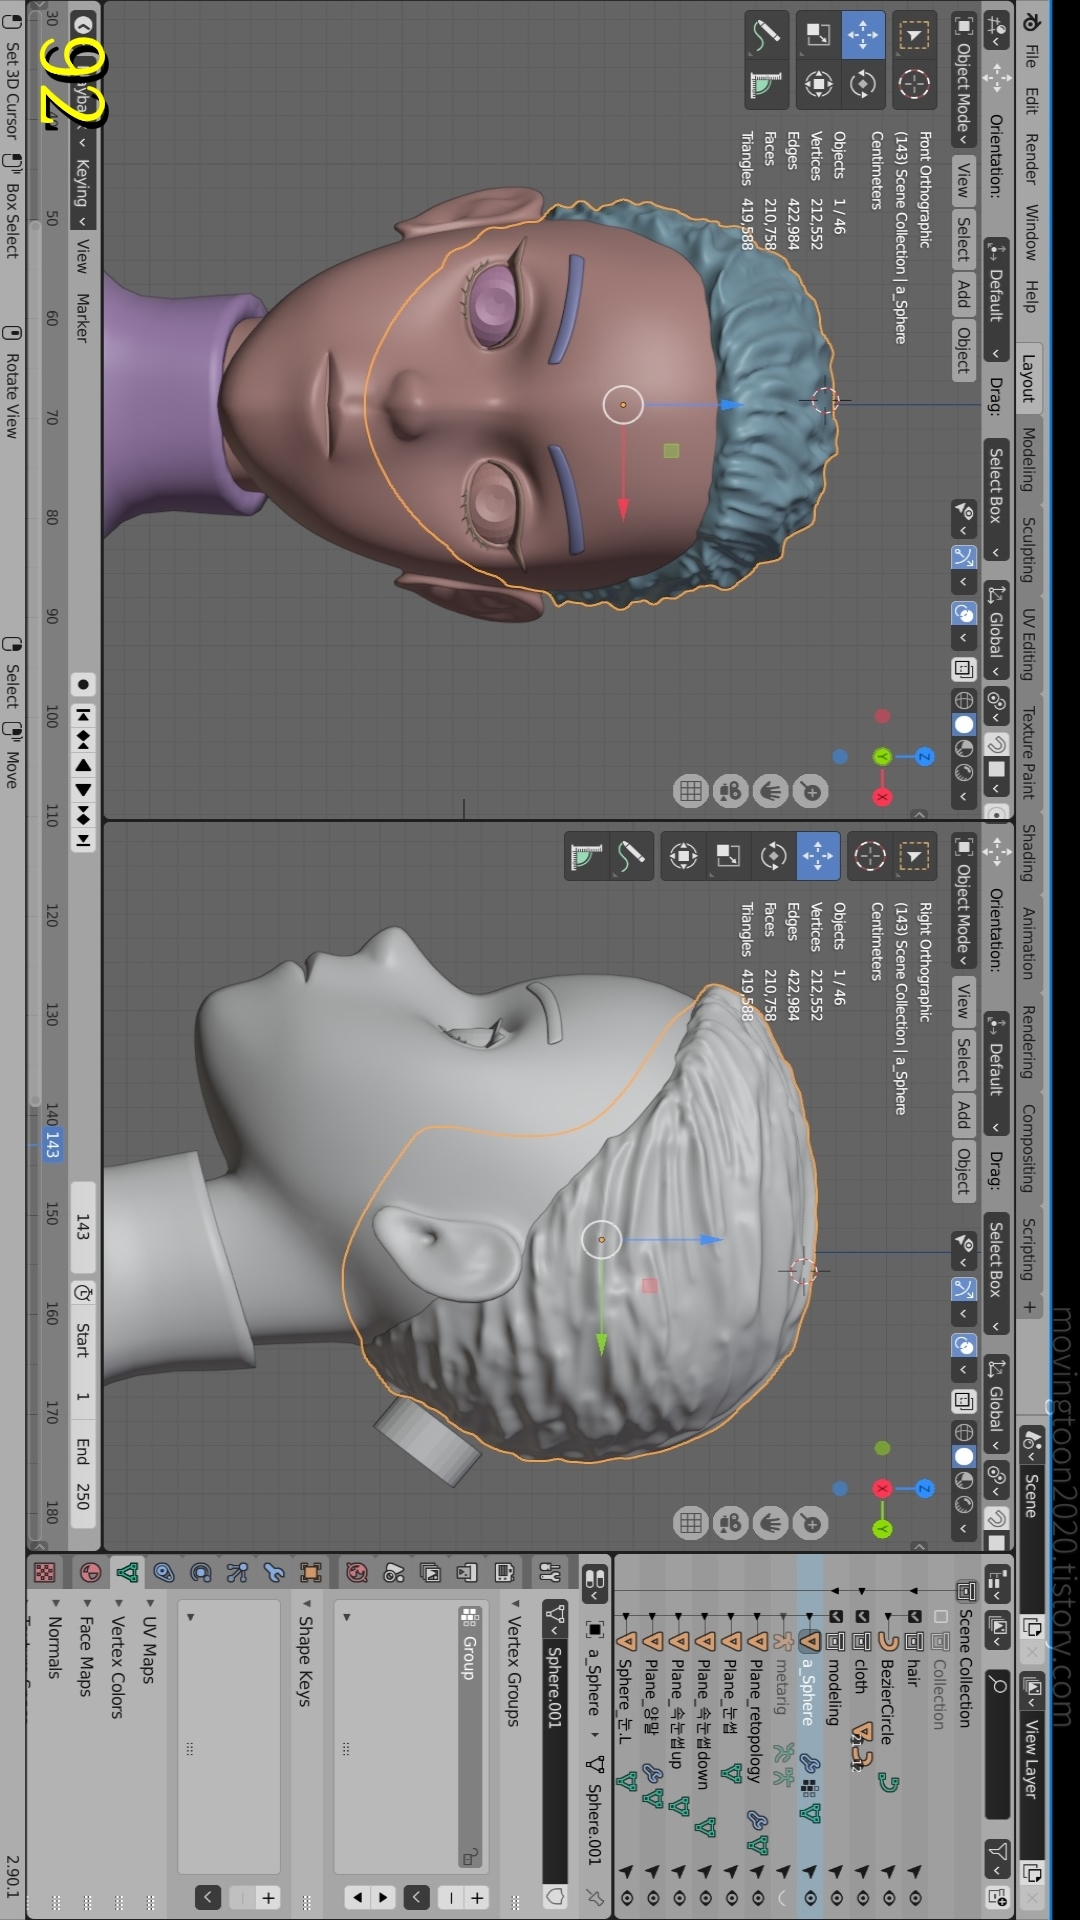Expand the Face Maps panel
Viewport: 1080px width, 1920px height.
coord(86,1648)
